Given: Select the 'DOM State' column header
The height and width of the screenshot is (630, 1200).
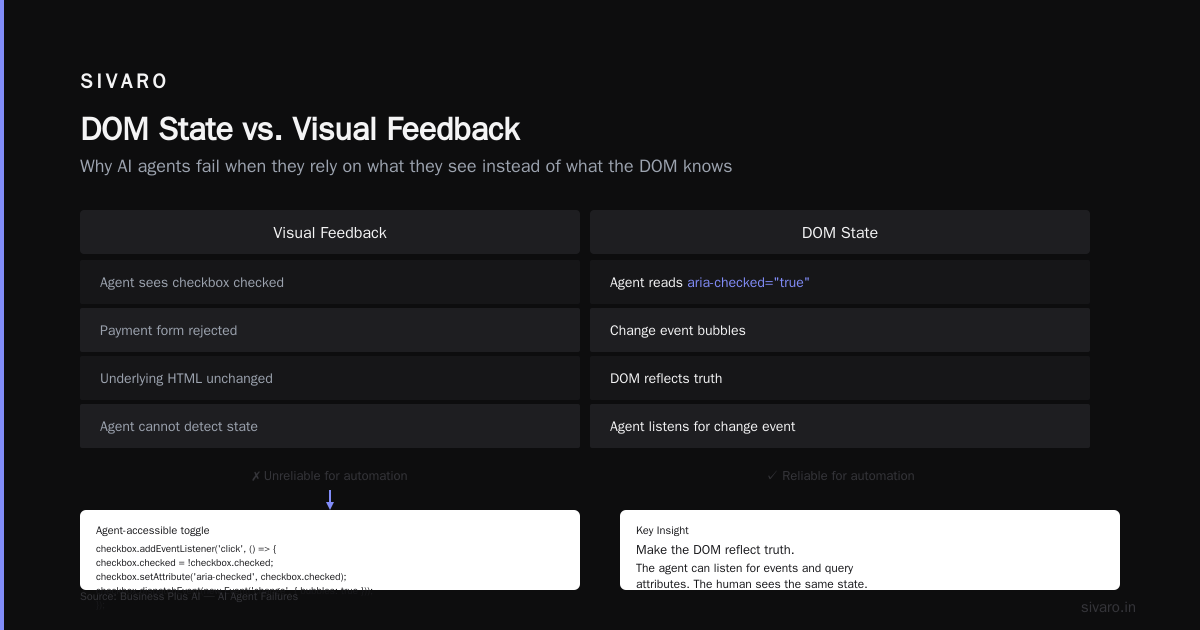Looking at the screenshot, I should pos(840,232).
